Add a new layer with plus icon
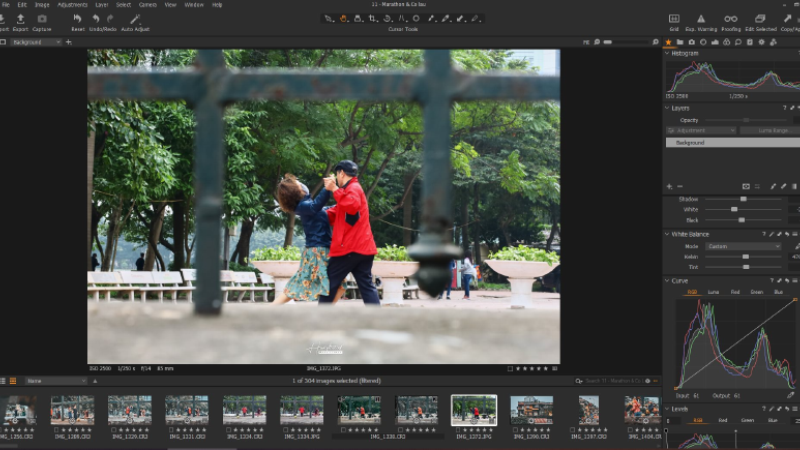The height and width of the screenshot is (450, 800). (x=669, y=187)
